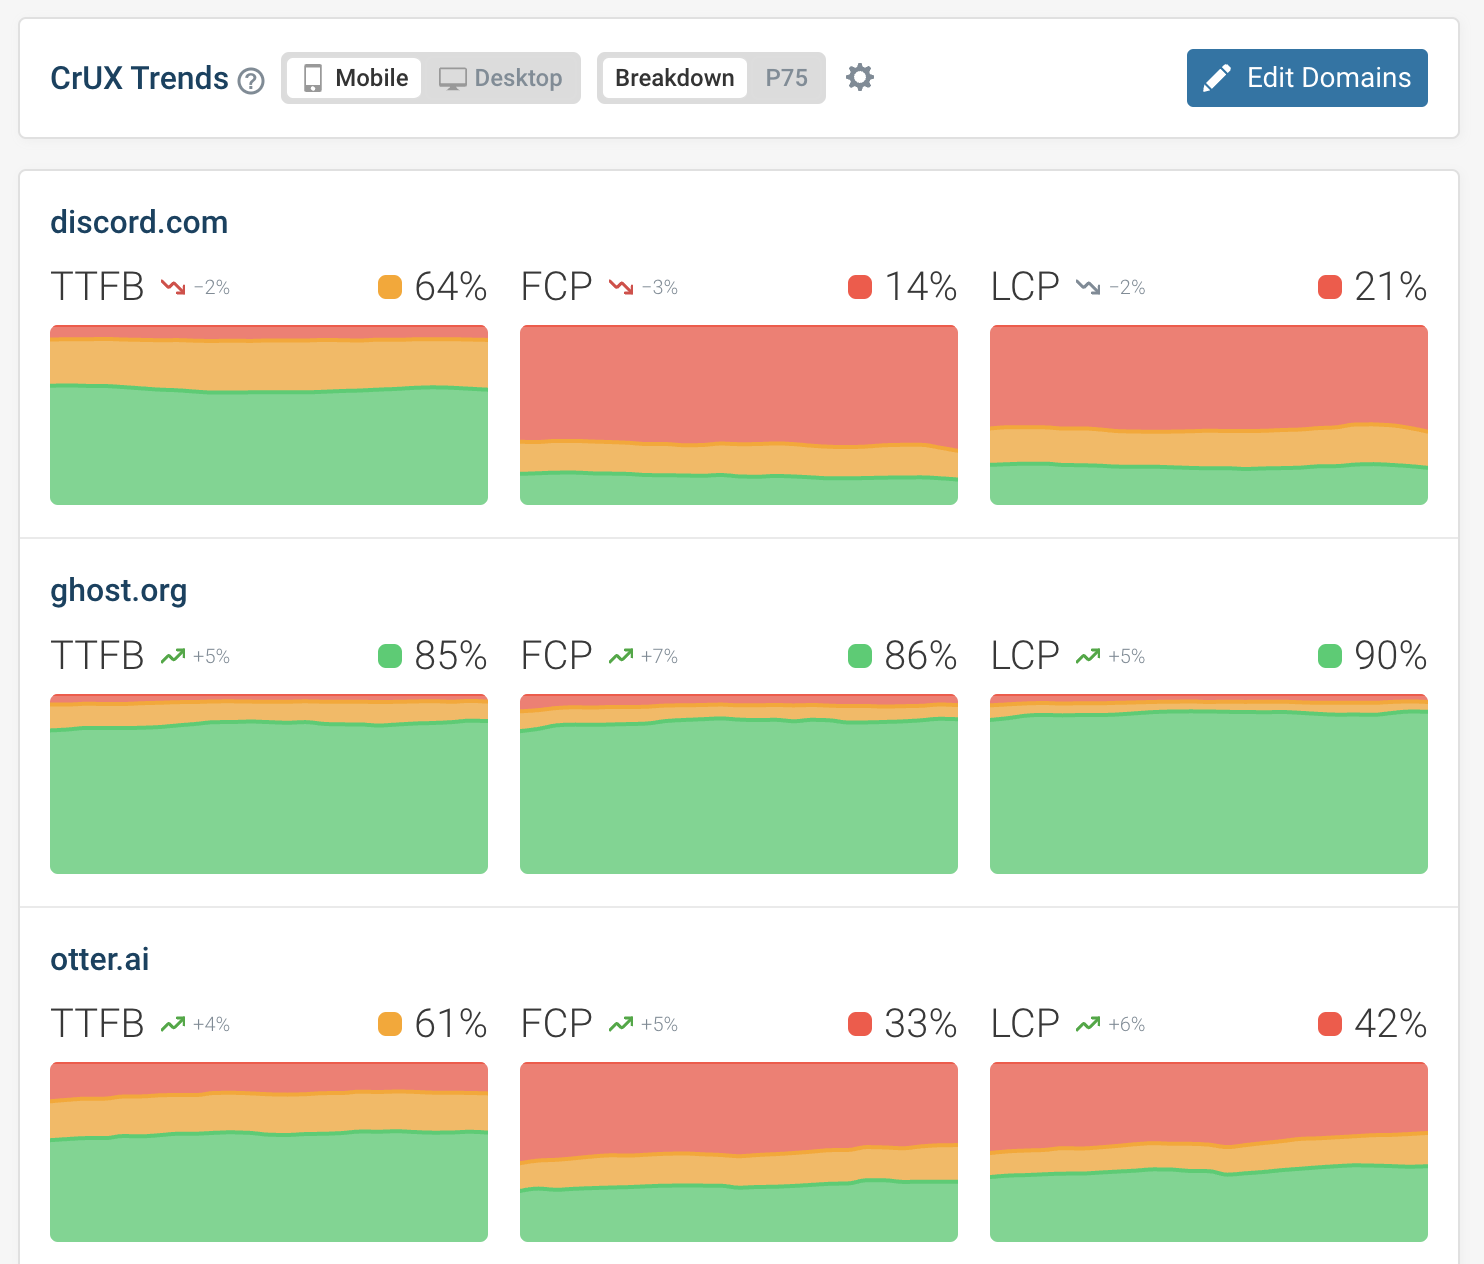This screenshot has width=1484, height=1264.
Task: Click the 64% value for discord.com
Action: coord(451,287)
